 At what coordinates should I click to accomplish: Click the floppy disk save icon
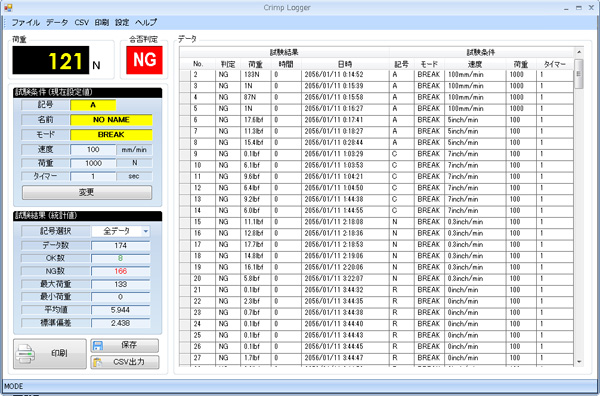[98, 345]
